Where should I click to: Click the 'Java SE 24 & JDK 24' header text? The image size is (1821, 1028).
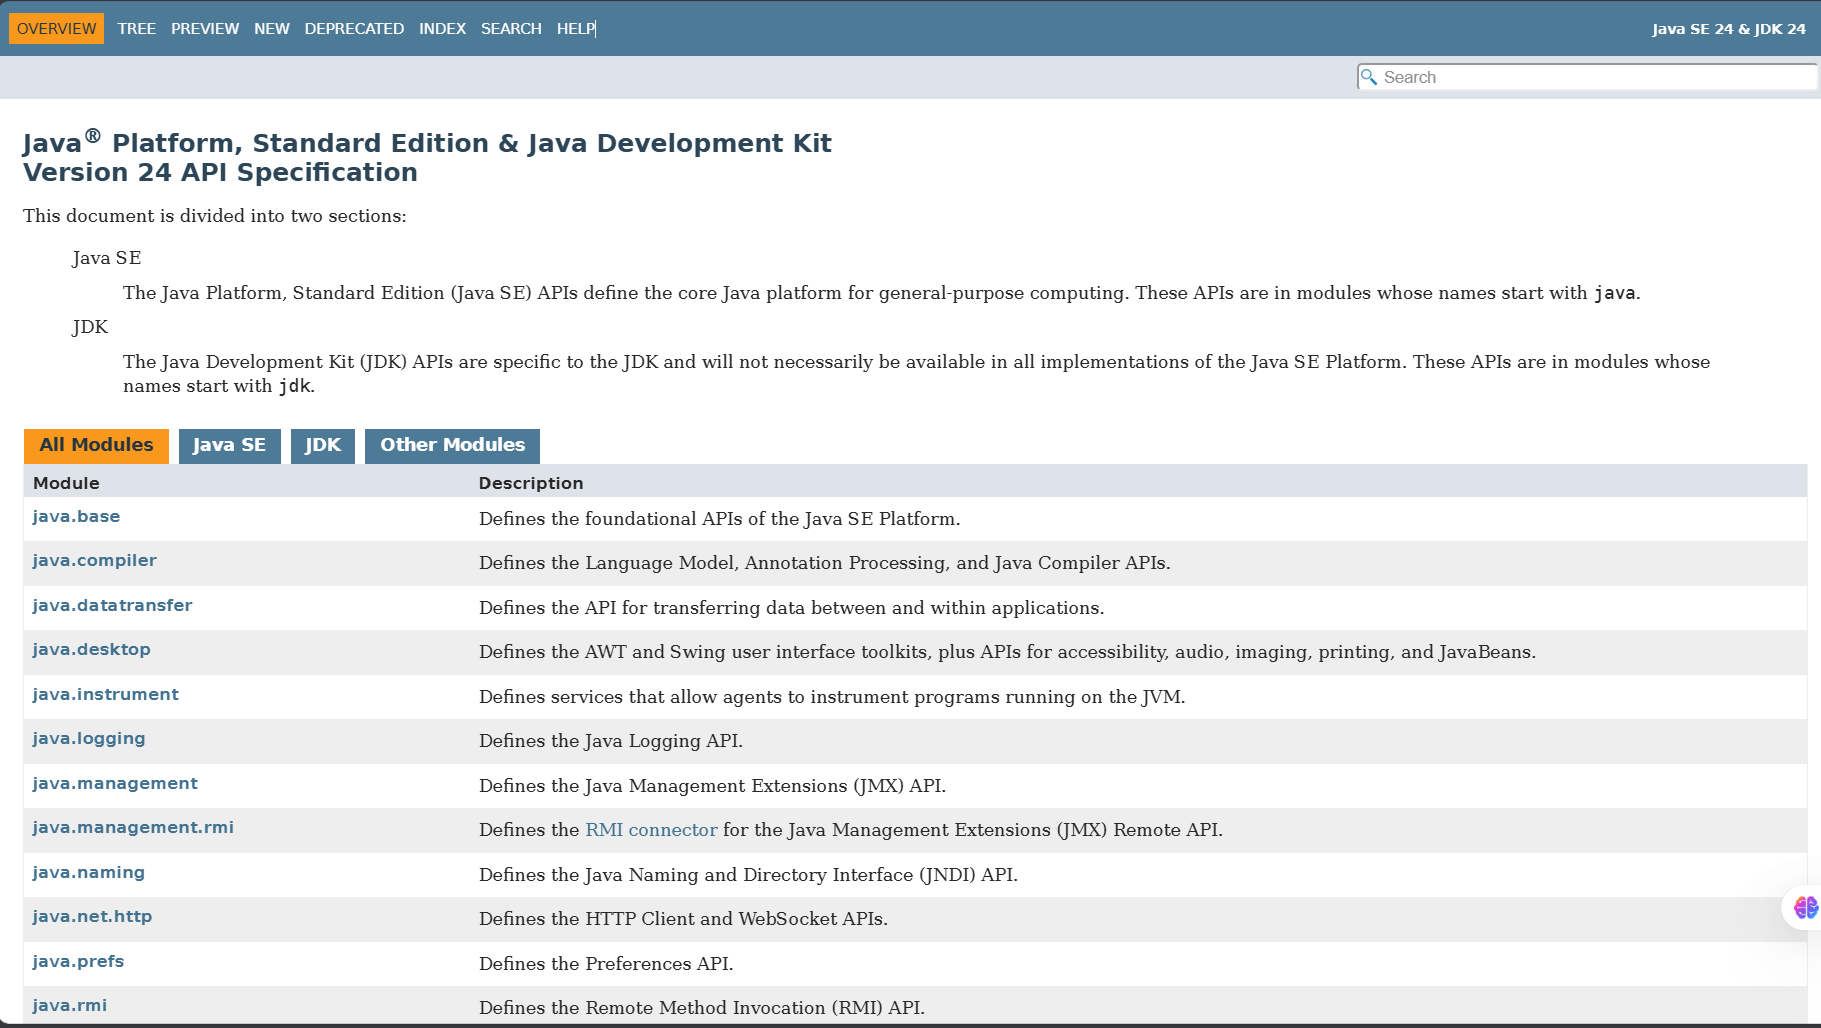click(1729, 29)
